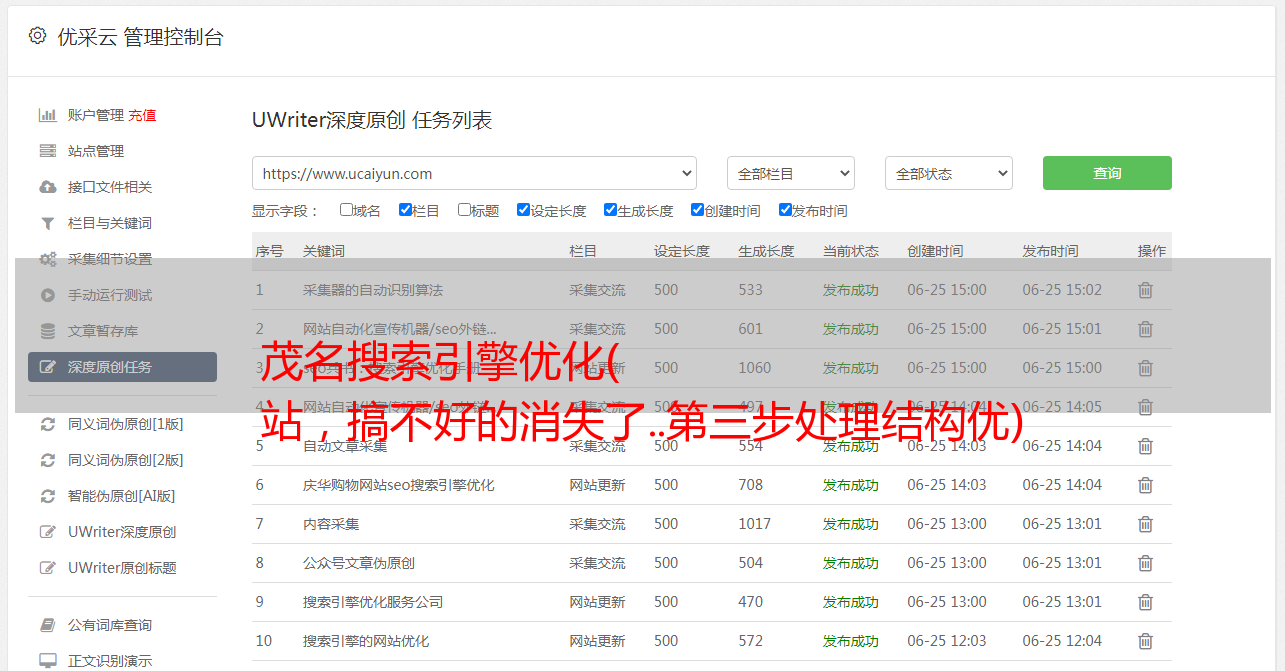The width and height of the screenshot is (1285, 671).
Task: Delete task row 2 with trash icon
Action: (1146, 329)
